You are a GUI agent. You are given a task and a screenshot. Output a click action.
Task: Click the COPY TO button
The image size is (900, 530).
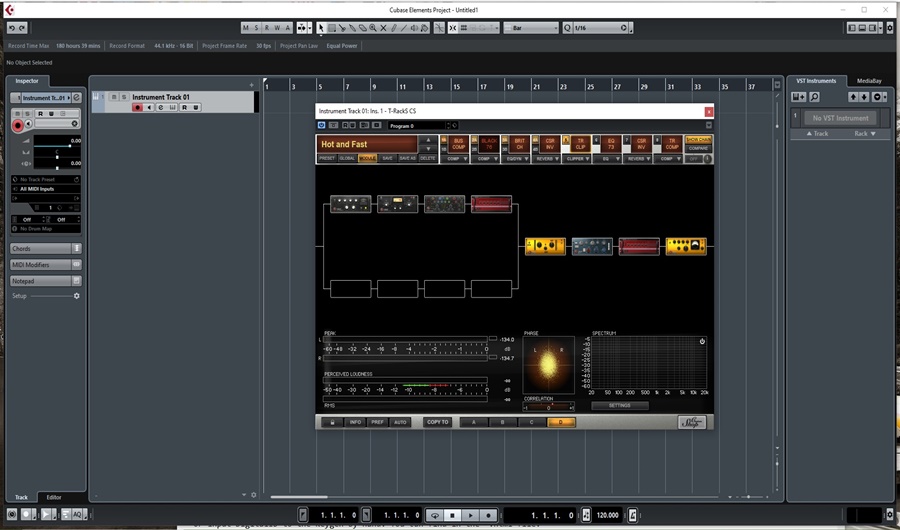437,422
